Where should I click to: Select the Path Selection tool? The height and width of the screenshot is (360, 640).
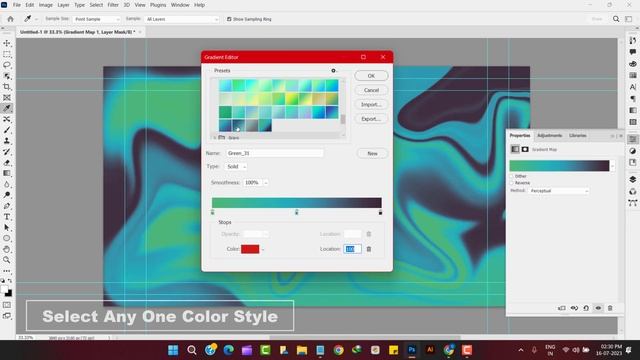click(7, 227)
